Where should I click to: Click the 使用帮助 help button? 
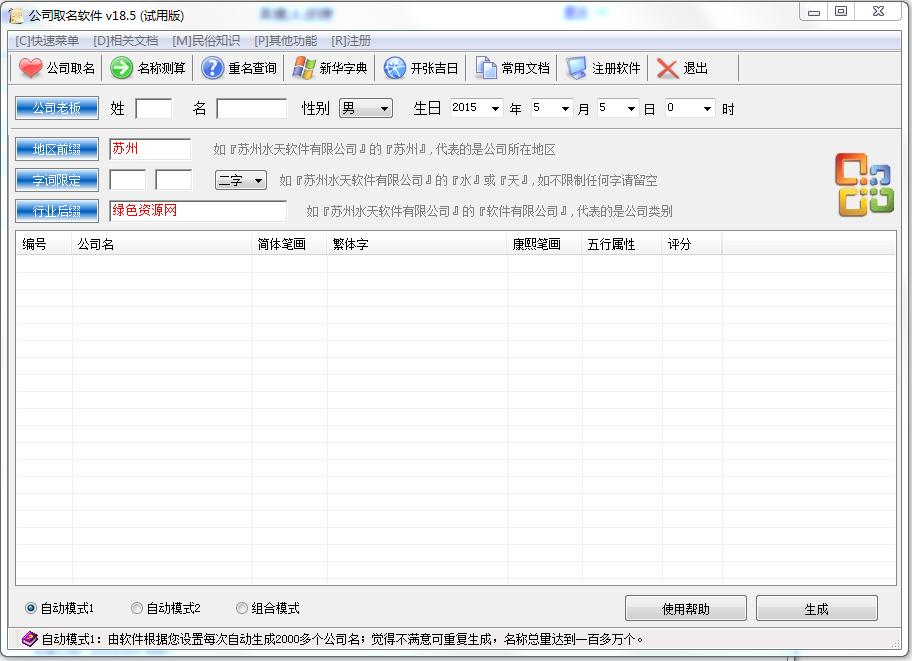685,608
